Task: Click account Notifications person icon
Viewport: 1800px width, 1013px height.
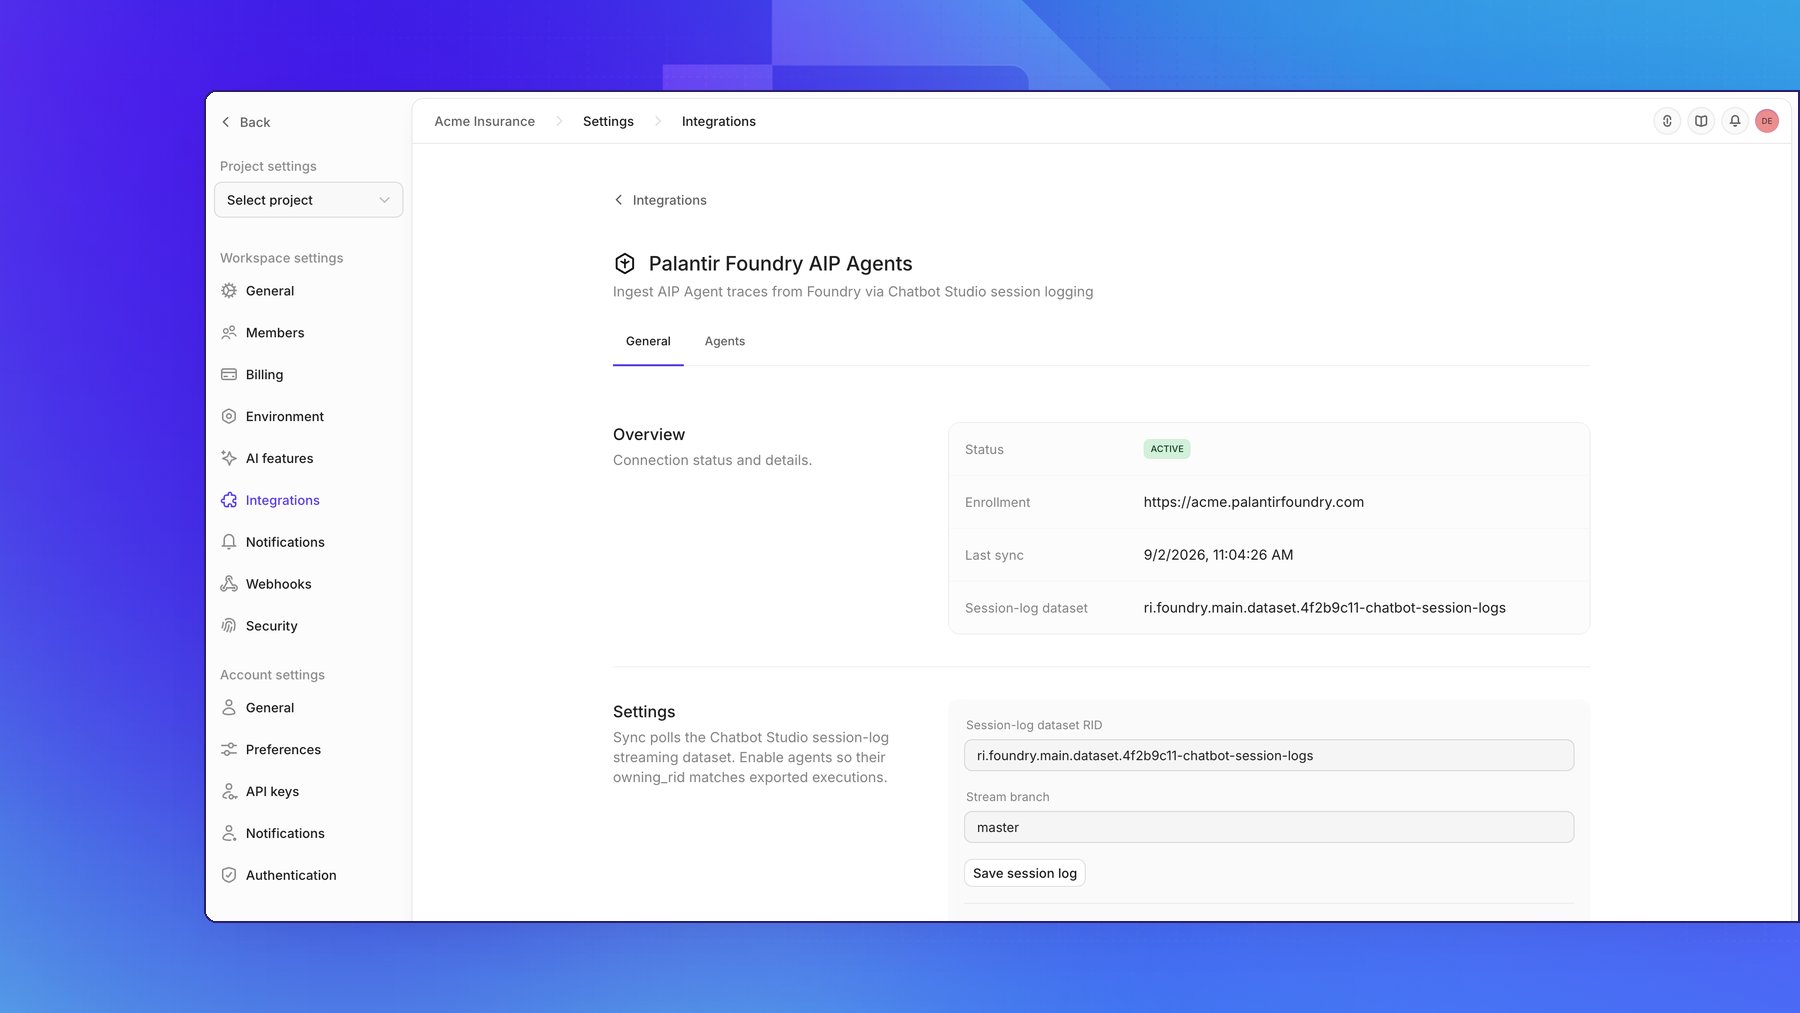Action: click(229, 834)
